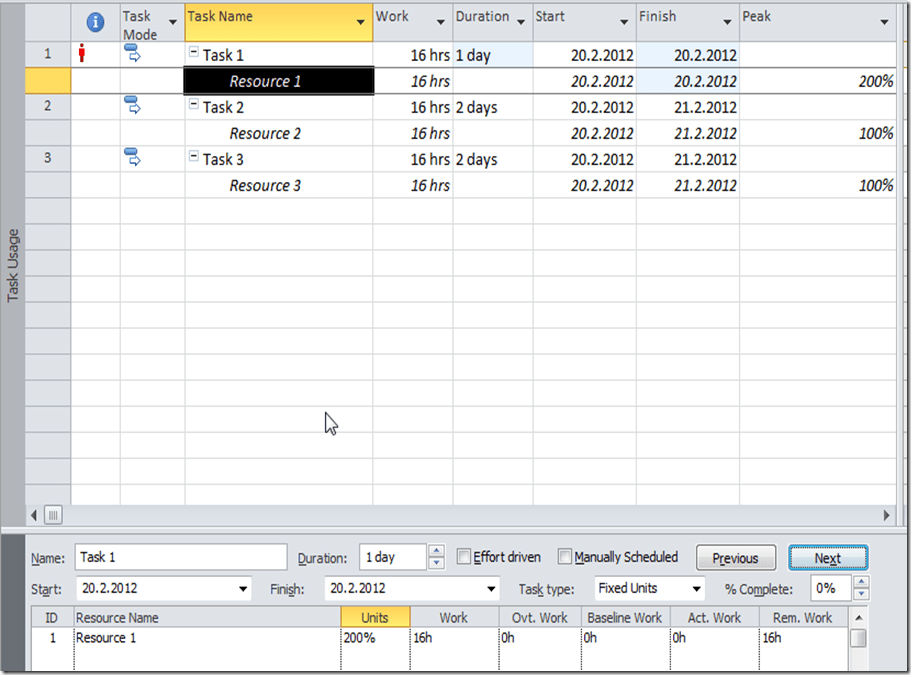This screenshot has width=911, height=675.
Task: Open the Task type dropdown showing Fixed Units
Action: coord(697,589)
